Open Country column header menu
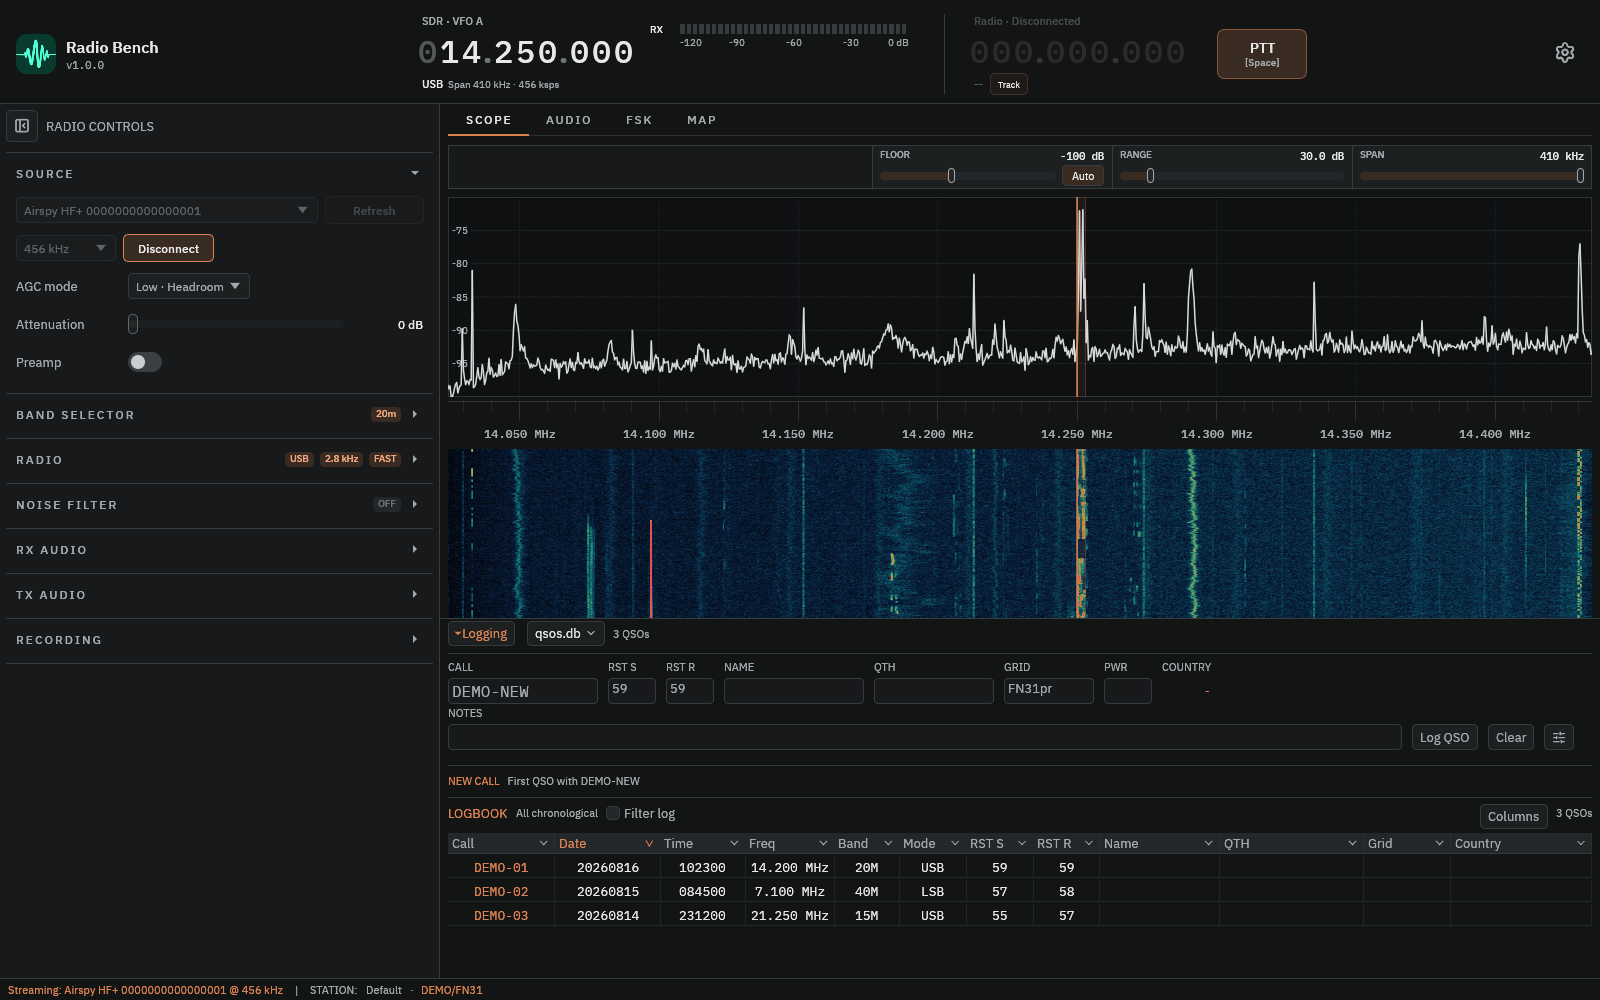Screen dimensions: 1600x1000 (1581, 843)
